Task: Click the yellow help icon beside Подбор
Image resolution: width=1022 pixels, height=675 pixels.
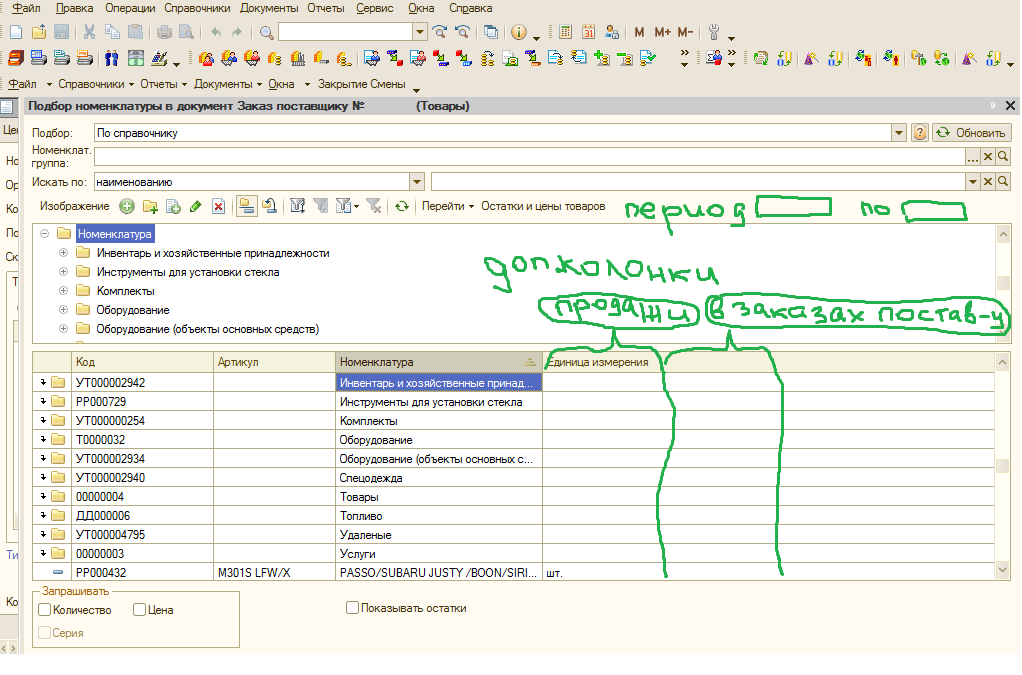Action: (x=920, y=132)
